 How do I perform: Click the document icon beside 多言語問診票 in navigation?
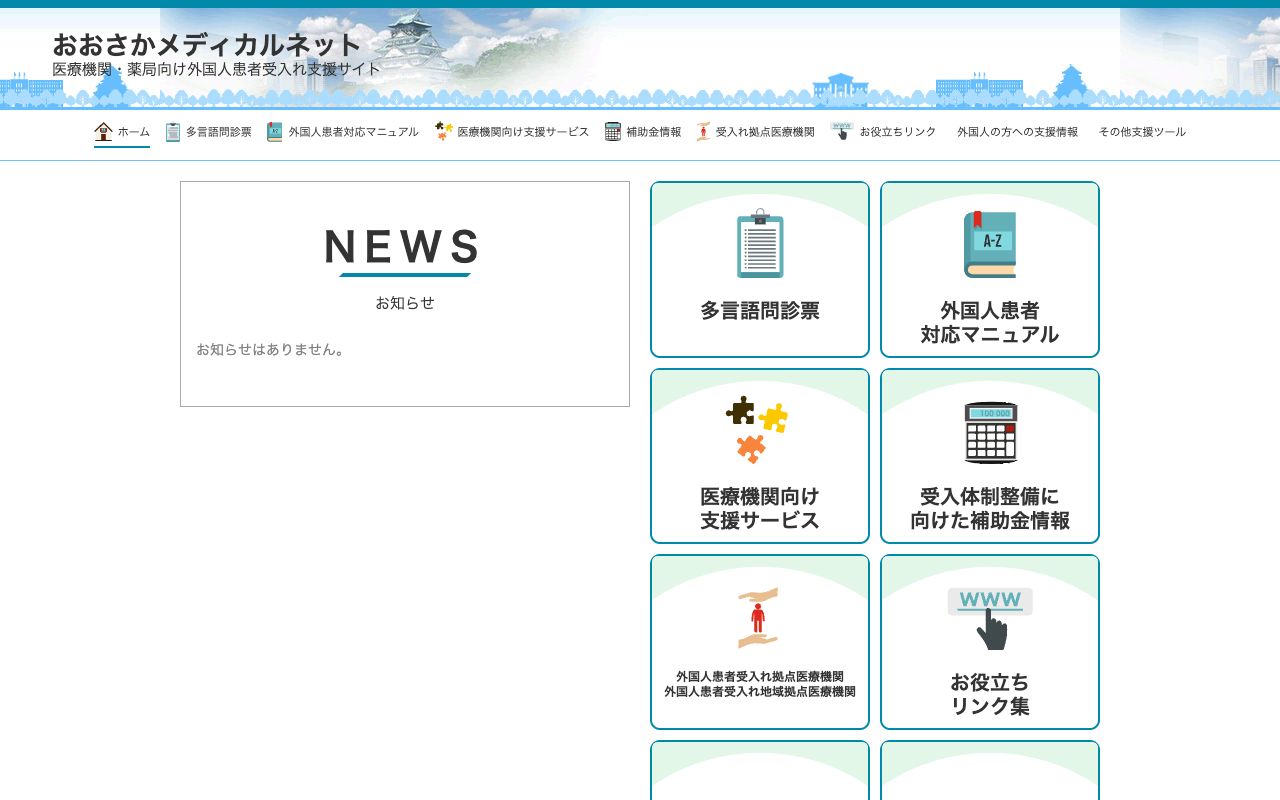(171, 131)
